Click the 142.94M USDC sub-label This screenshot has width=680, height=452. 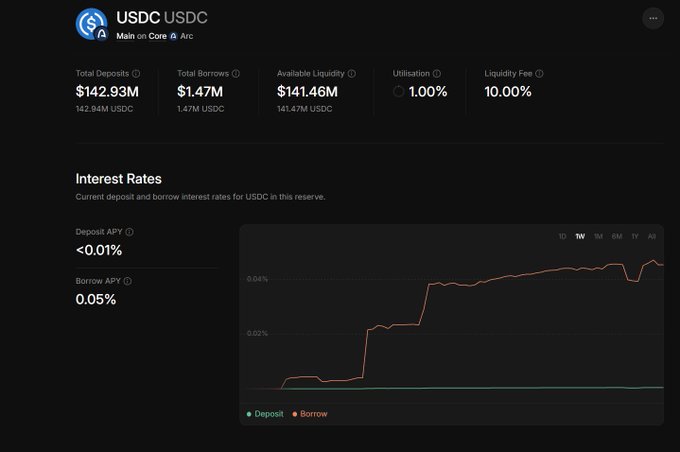point(105,109)
